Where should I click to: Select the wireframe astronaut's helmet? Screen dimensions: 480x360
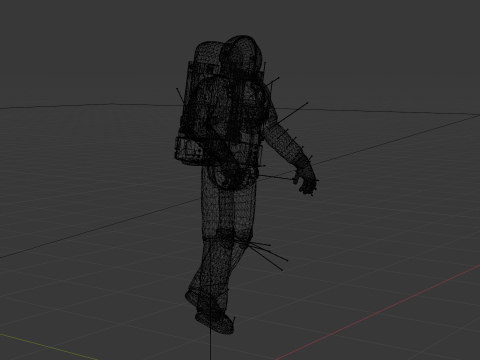pos(241,56)
